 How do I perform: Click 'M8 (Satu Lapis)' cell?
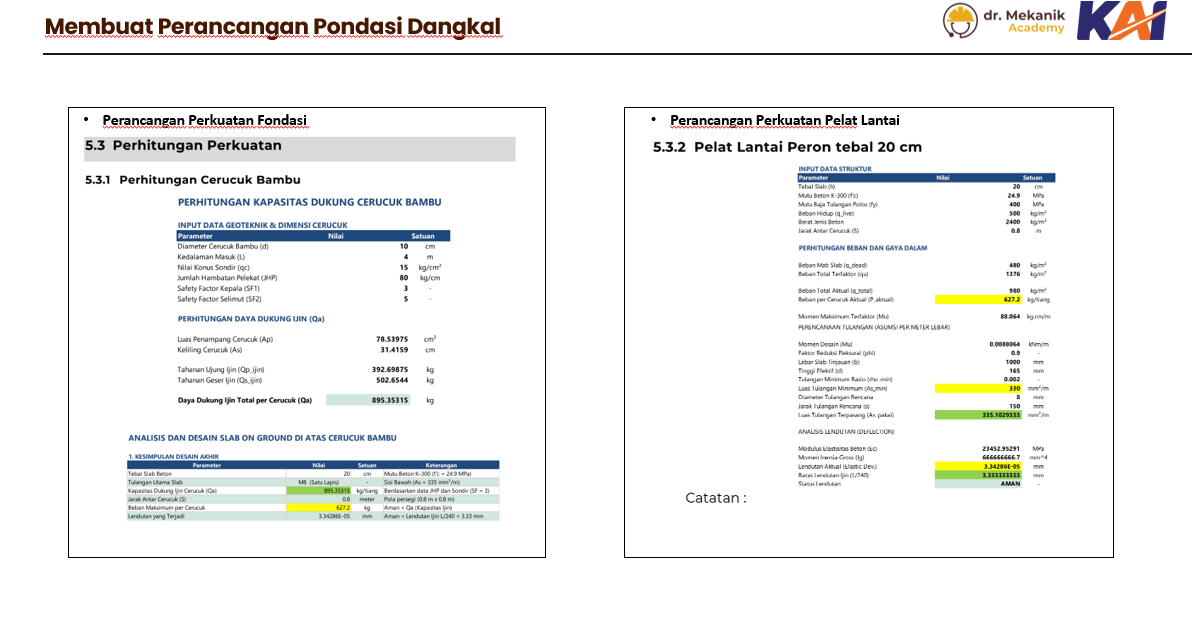point(319,482)
